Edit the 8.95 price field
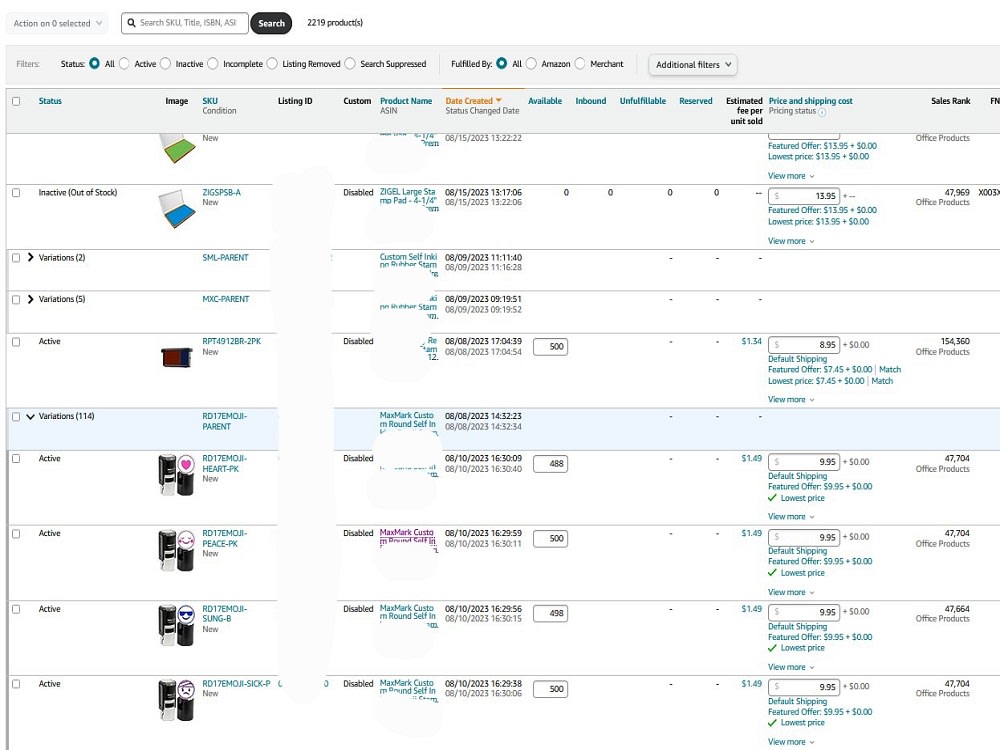 (x=804, y=344)
